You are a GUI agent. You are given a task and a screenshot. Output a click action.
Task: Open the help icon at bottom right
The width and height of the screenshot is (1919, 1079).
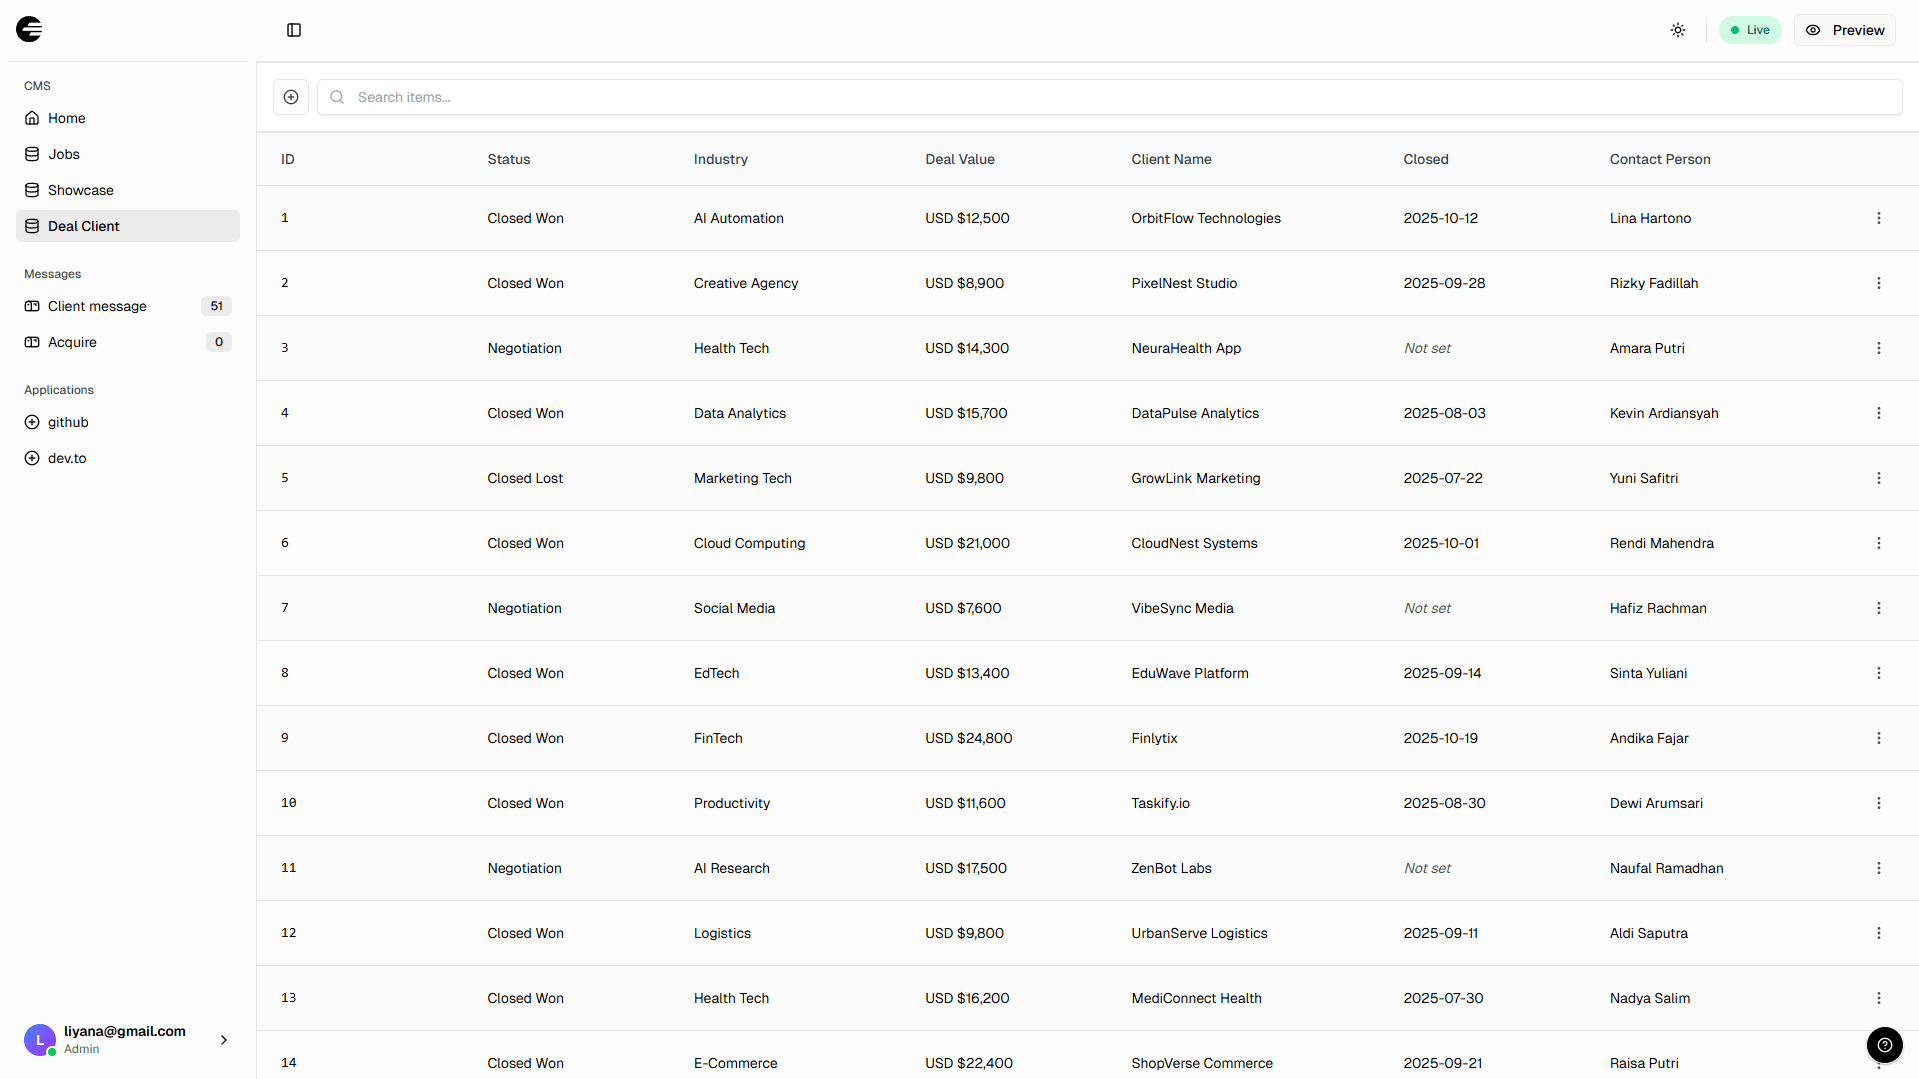[1884, 1044]
